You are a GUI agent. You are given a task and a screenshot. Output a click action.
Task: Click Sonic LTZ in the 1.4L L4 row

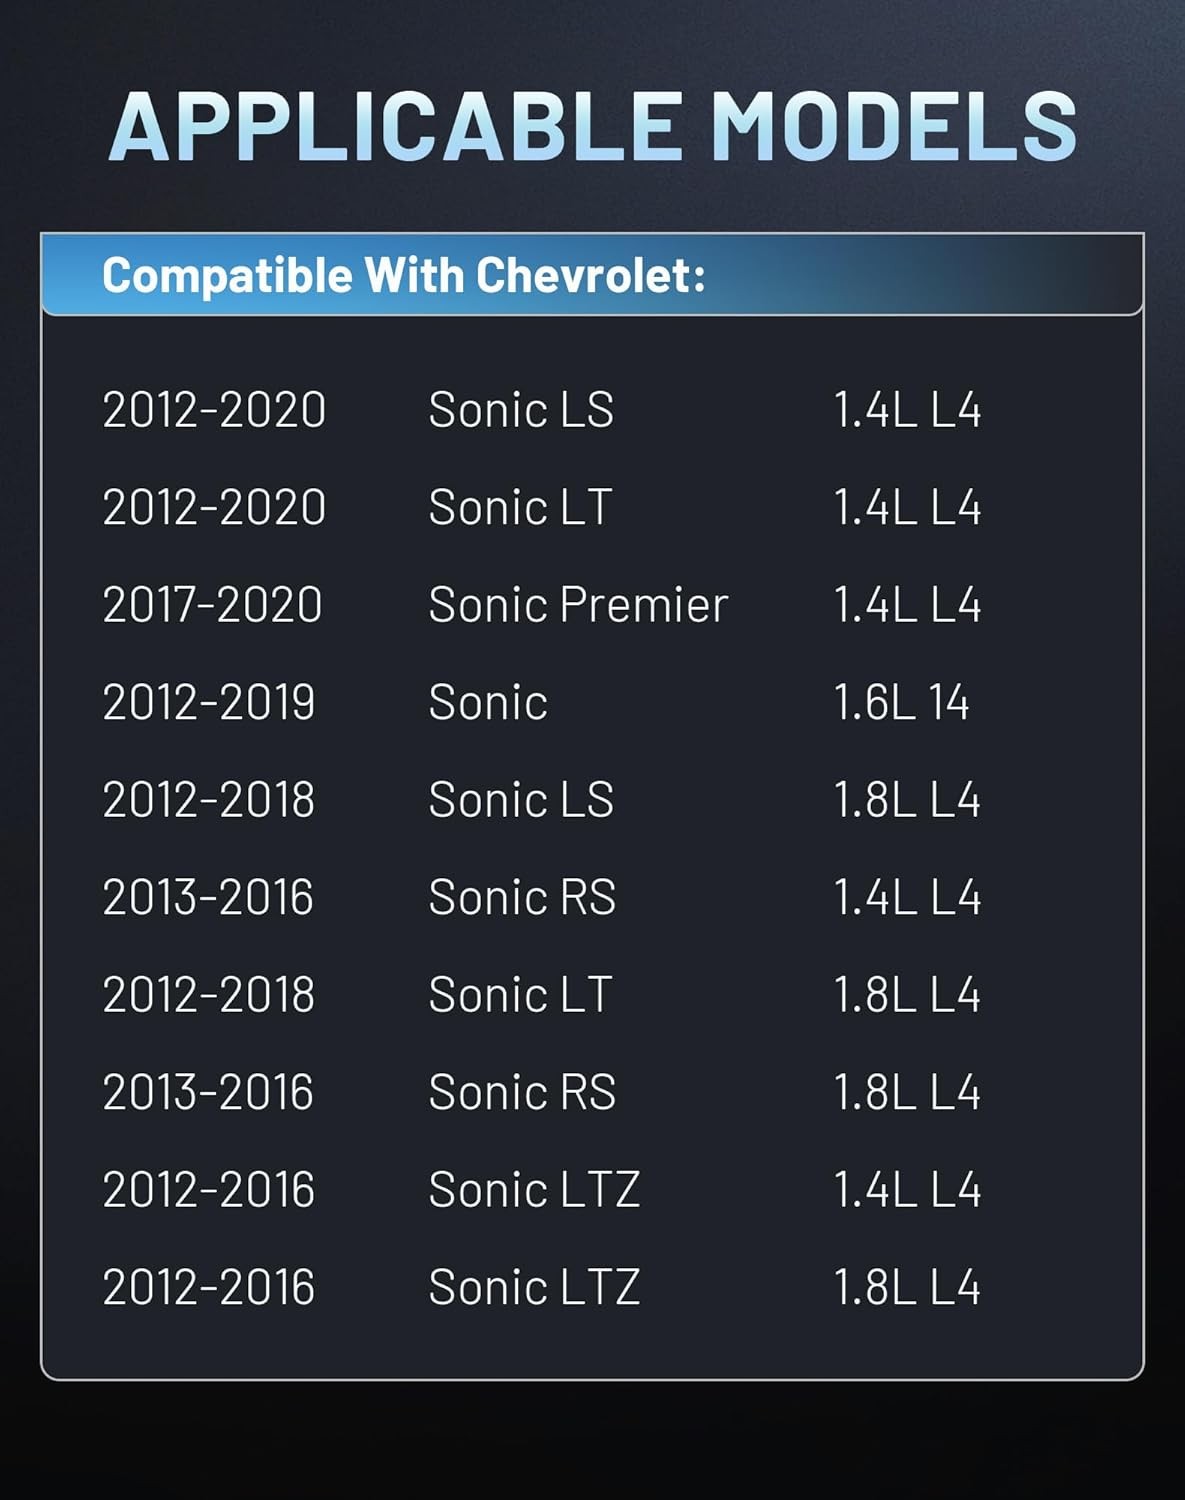click(534, 1190)
